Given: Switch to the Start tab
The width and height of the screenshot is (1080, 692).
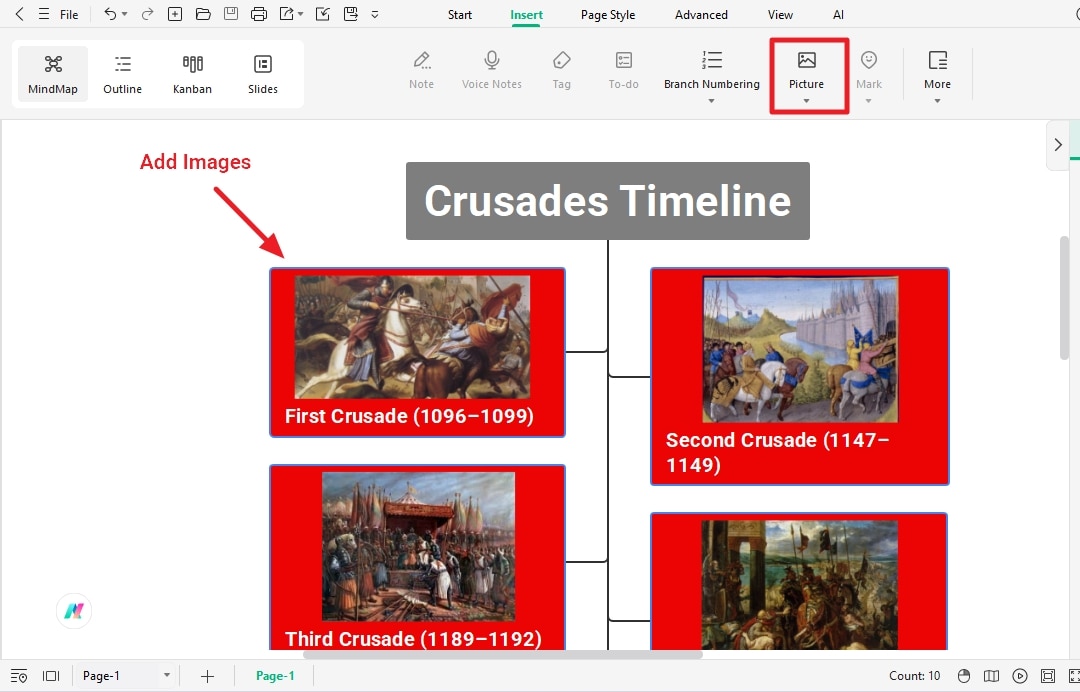Looking at the screenshot, I should [459, 14].
